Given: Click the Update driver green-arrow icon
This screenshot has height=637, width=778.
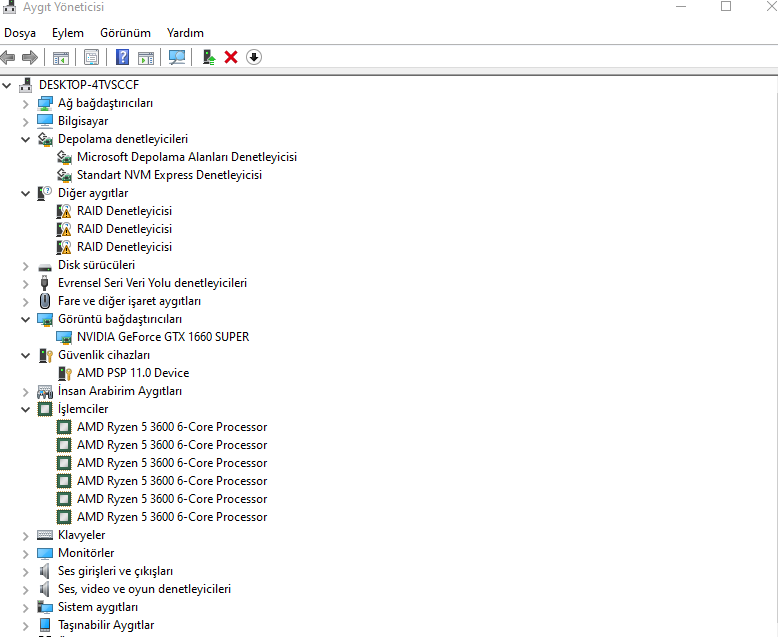Looking at the screenshot, I should pos(209,58).
